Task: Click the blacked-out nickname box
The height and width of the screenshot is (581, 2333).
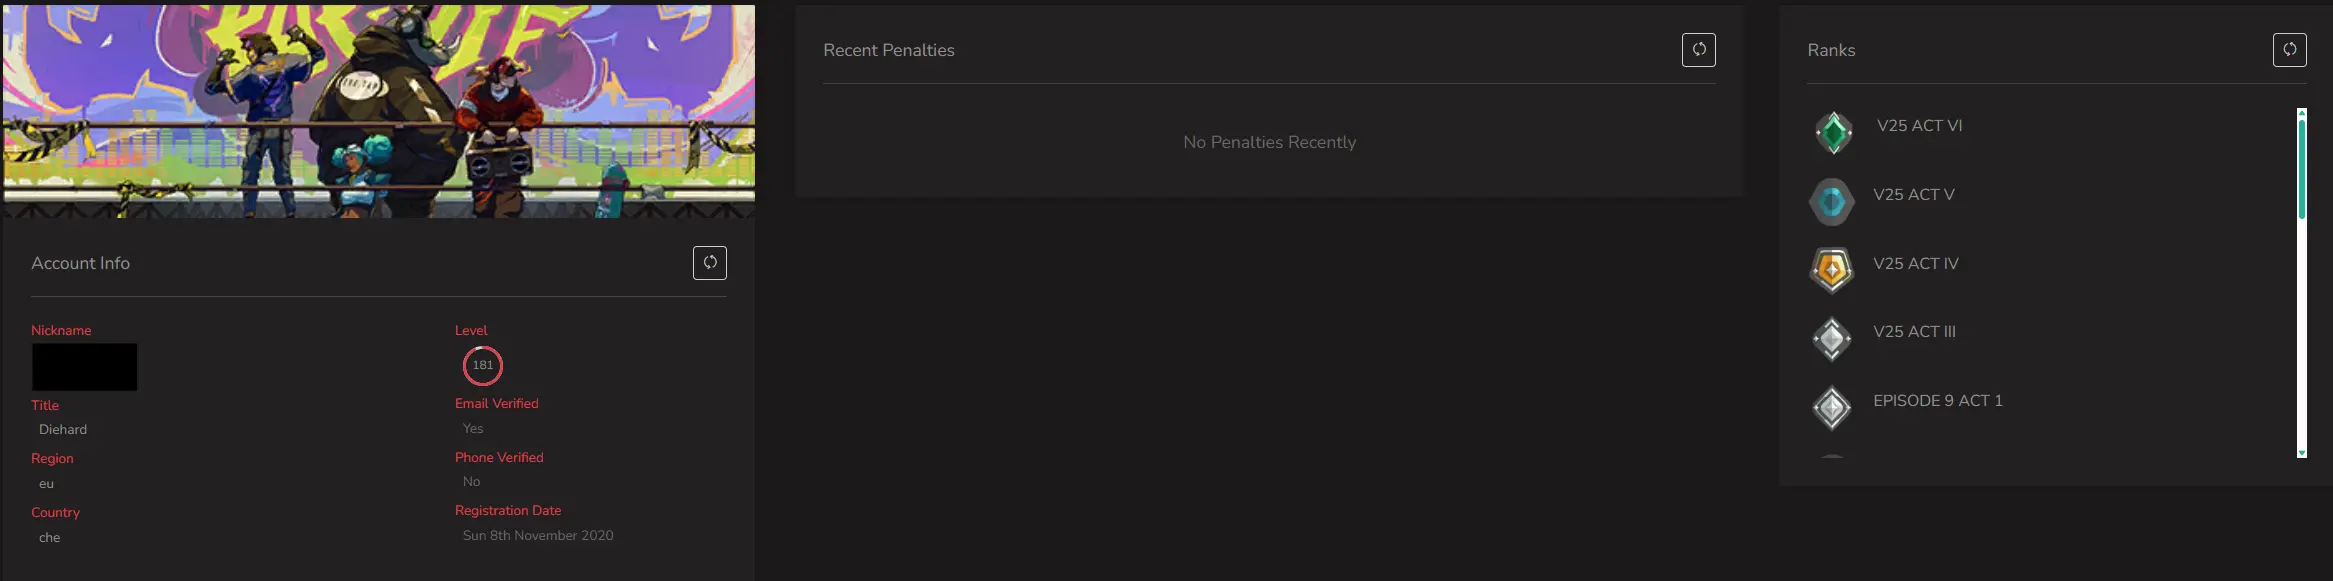Action: (84, 367)
